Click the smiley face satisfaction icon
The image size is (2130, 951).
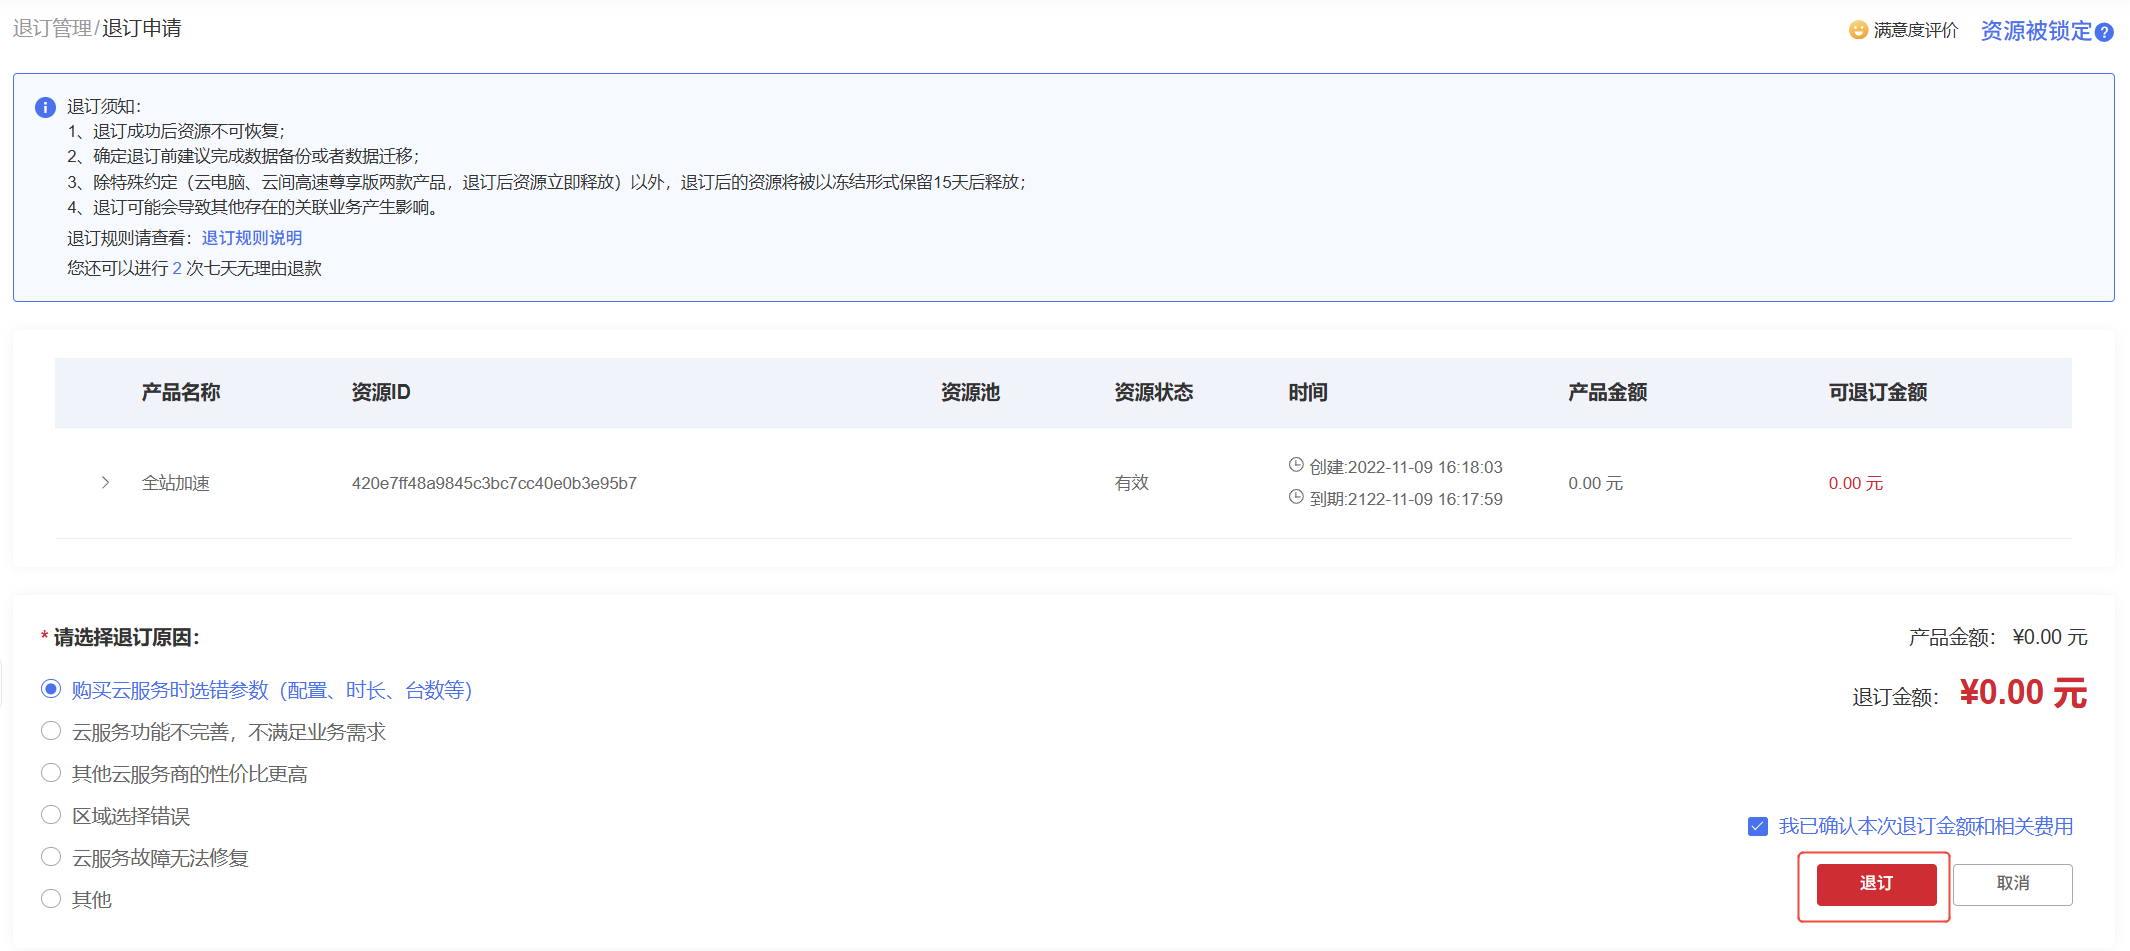(1857, 30)
